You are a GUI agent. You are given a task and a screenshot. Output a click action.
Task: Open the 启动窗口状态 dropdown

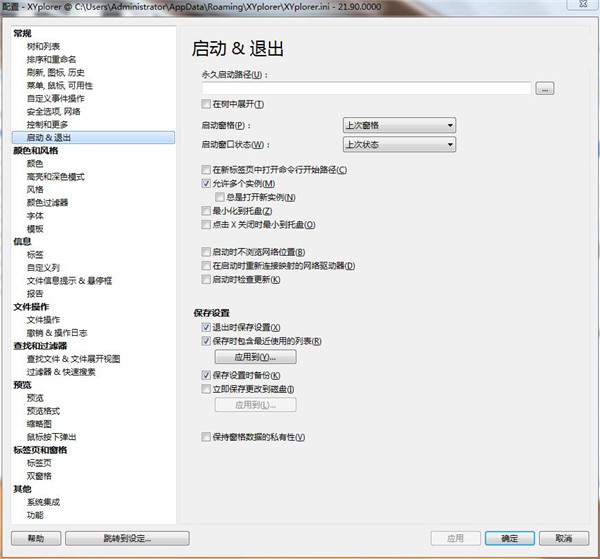point(398,145)
